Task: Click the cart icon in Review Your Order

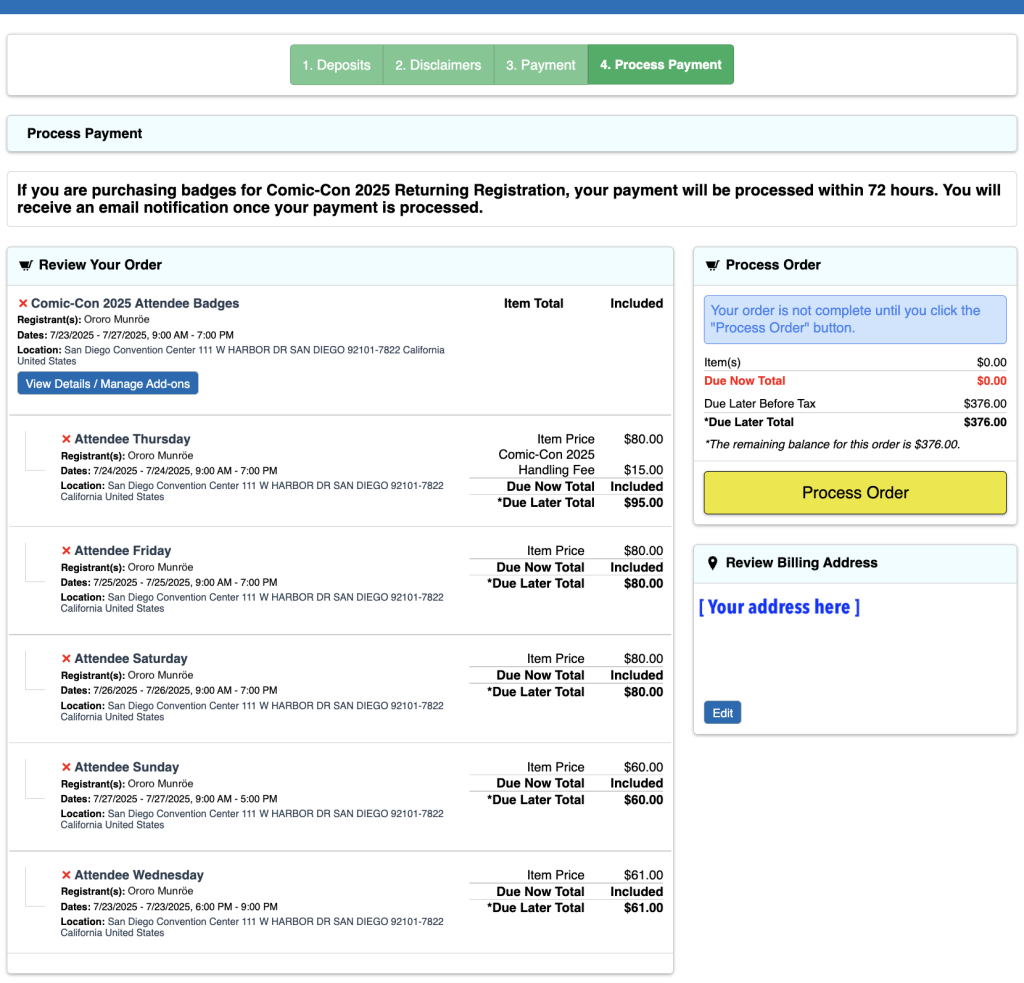Action: [x=25, y=266]
